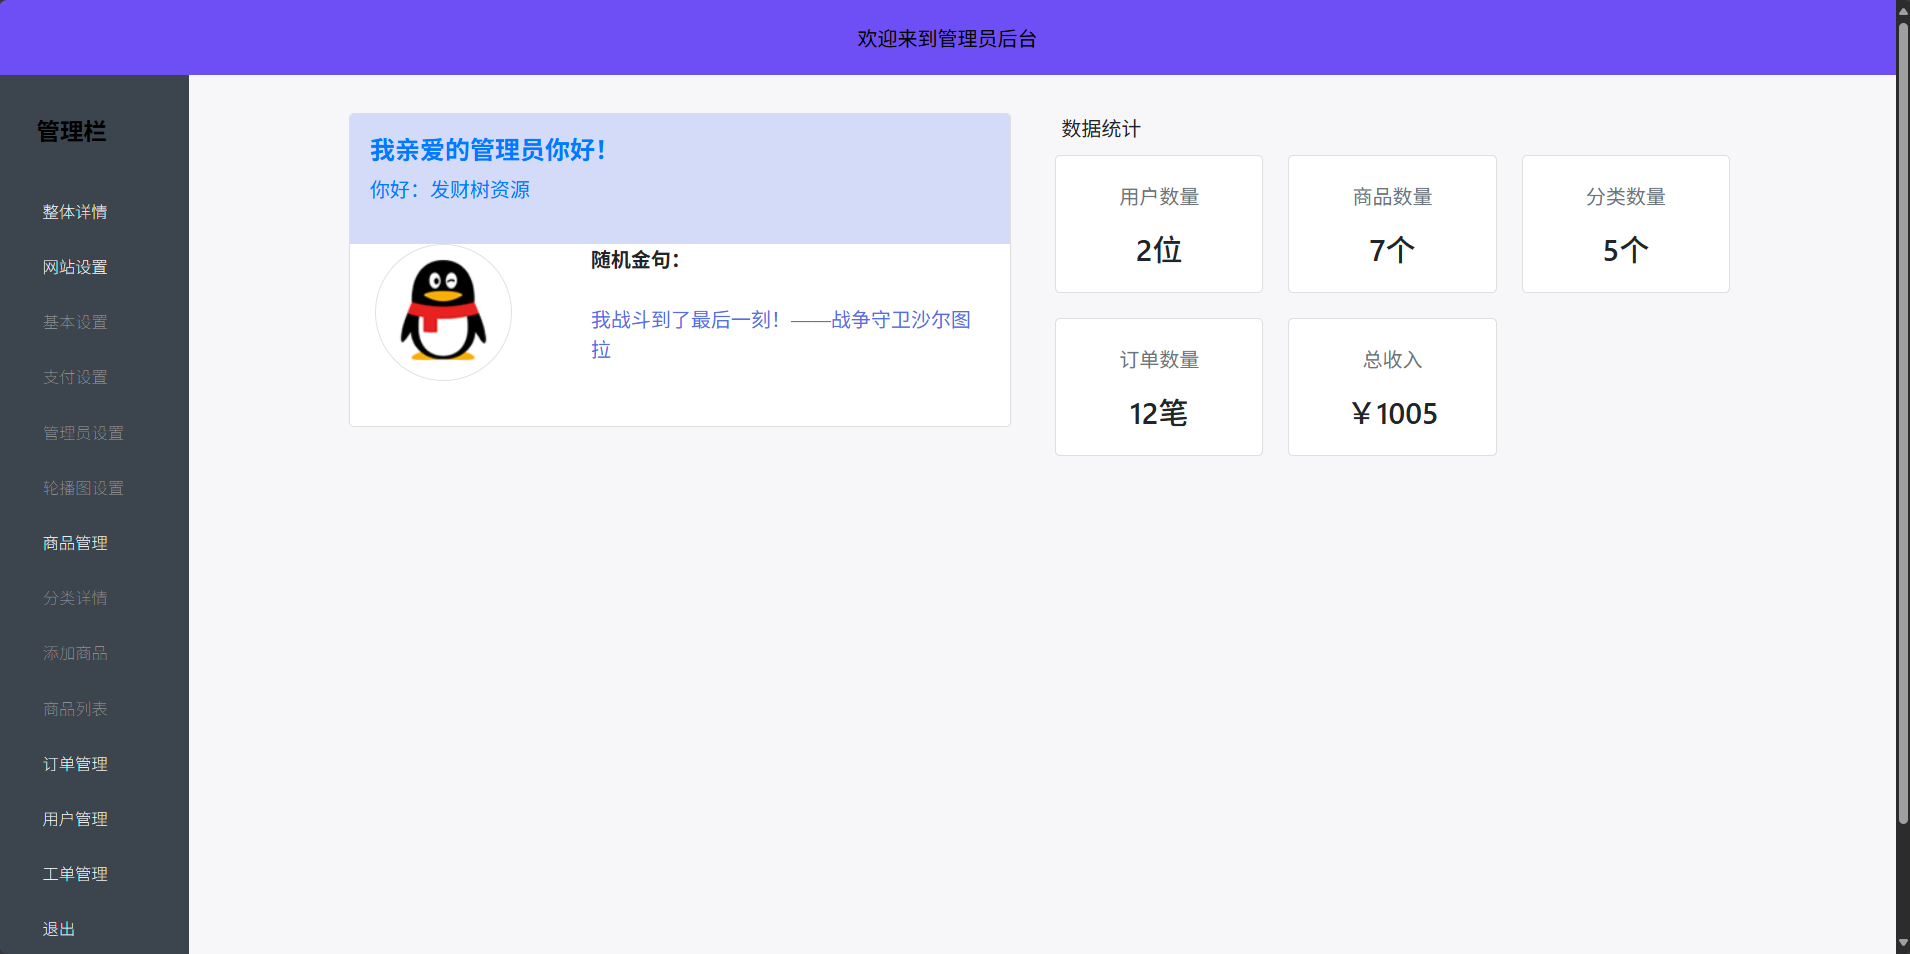This screenshot has height=954, width=1910.
Task: Click the 商品数量 statistics card
Action: (x=1392, y=224)
